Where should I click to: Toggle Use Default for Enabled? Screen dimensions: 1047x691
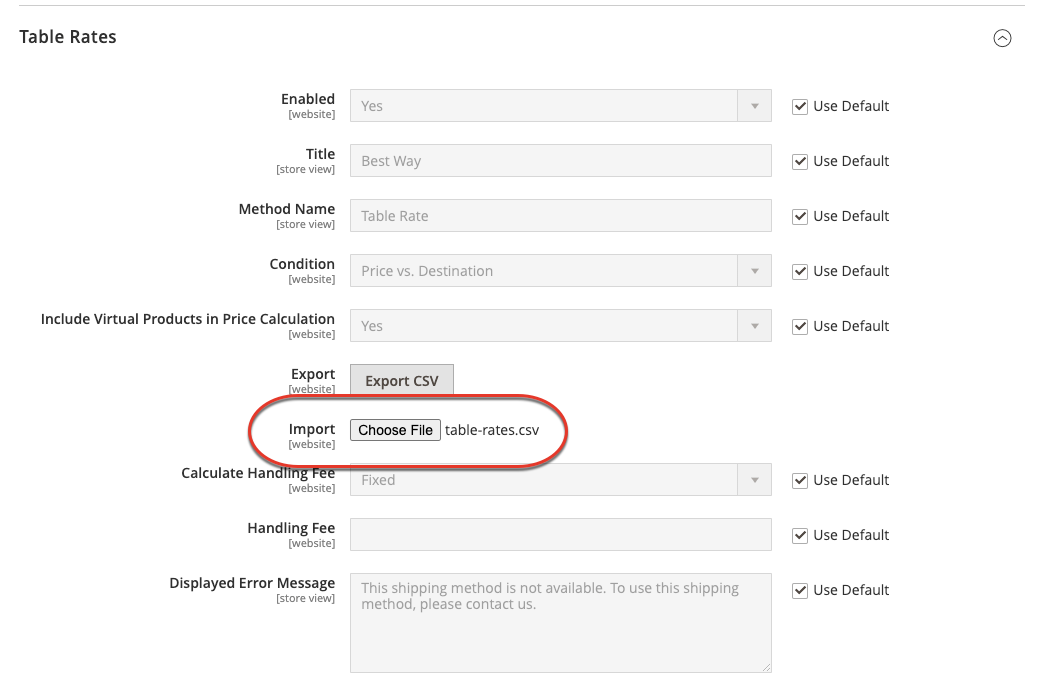799,107
